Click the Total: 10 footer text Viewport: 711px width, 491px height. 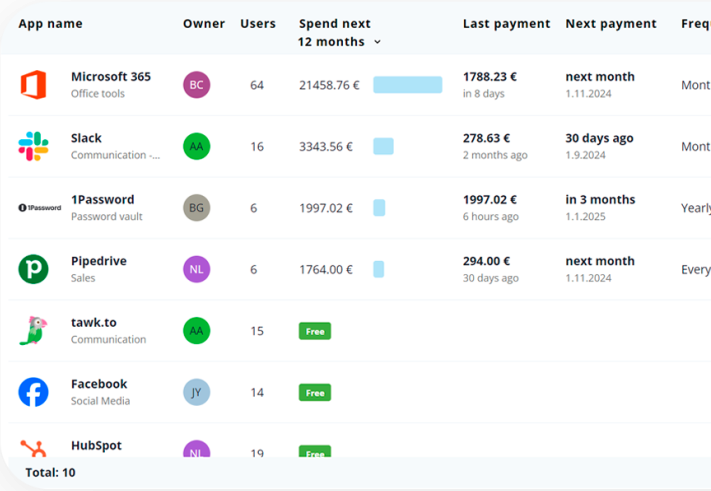pyautogui.click(x=50, y=473)
